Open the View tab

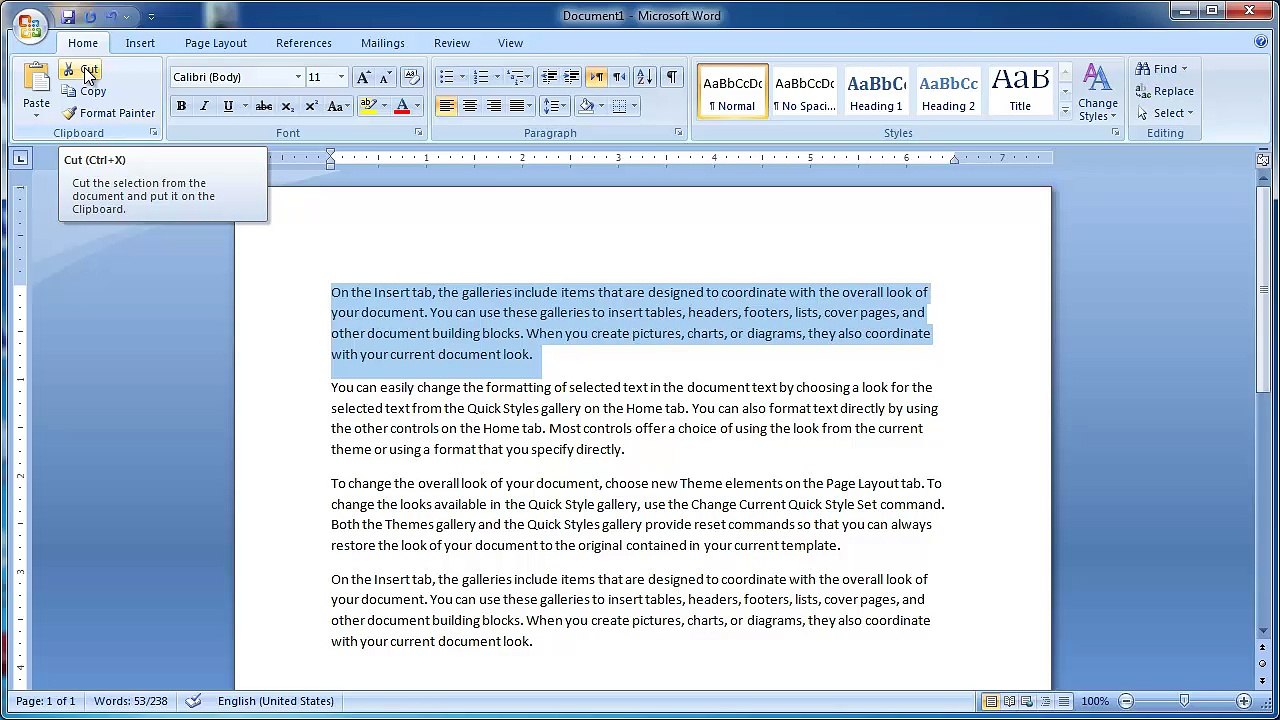[x=511, y=43]
